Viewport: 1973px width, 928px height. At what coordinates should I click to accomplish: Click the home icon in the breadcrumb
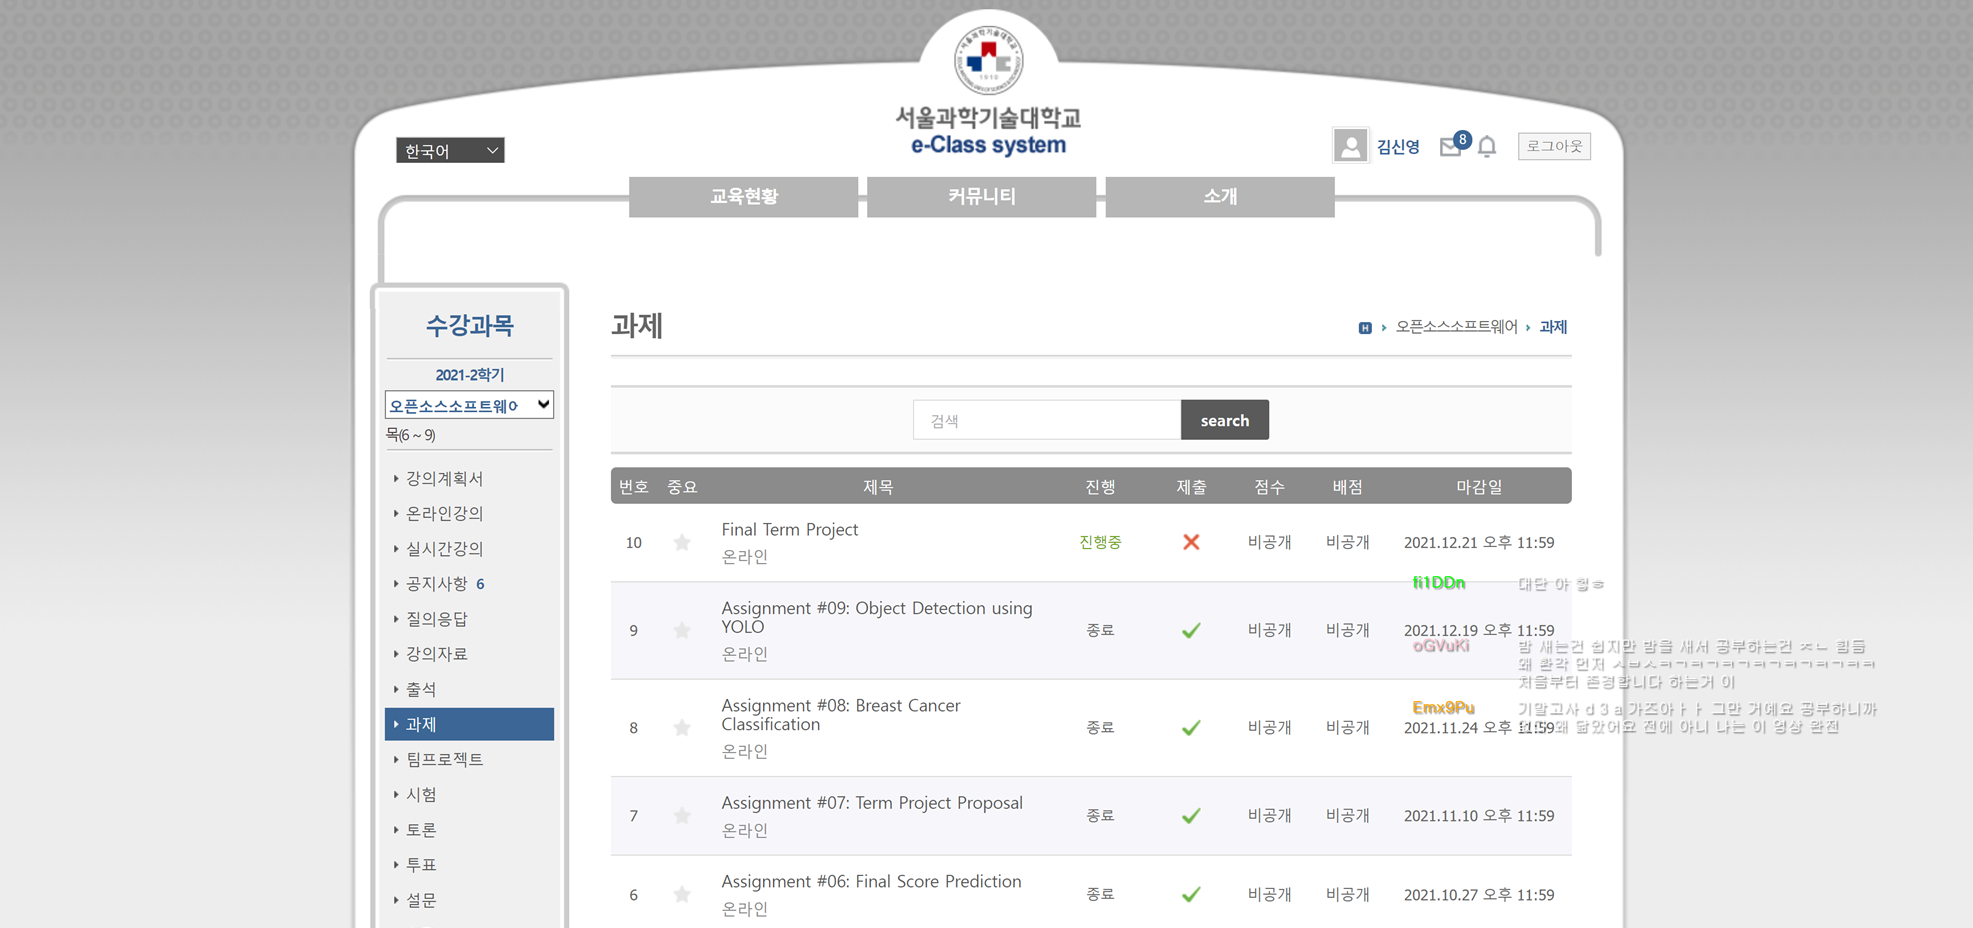pyautogui.click(x=1364, y=326)
